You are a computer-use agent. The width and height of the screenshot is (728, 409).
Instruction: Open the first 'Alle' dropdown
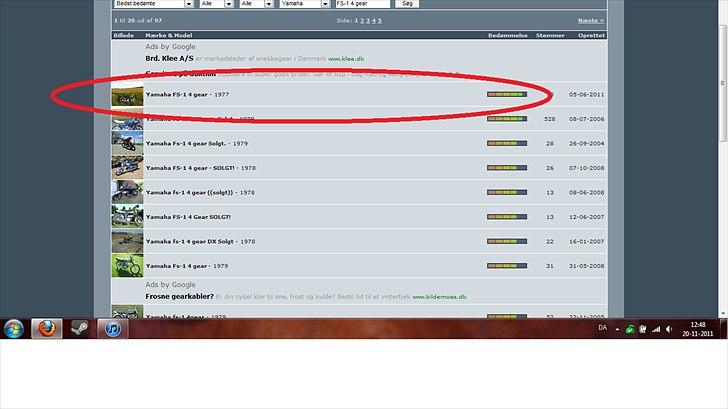[x=217, y=4]
